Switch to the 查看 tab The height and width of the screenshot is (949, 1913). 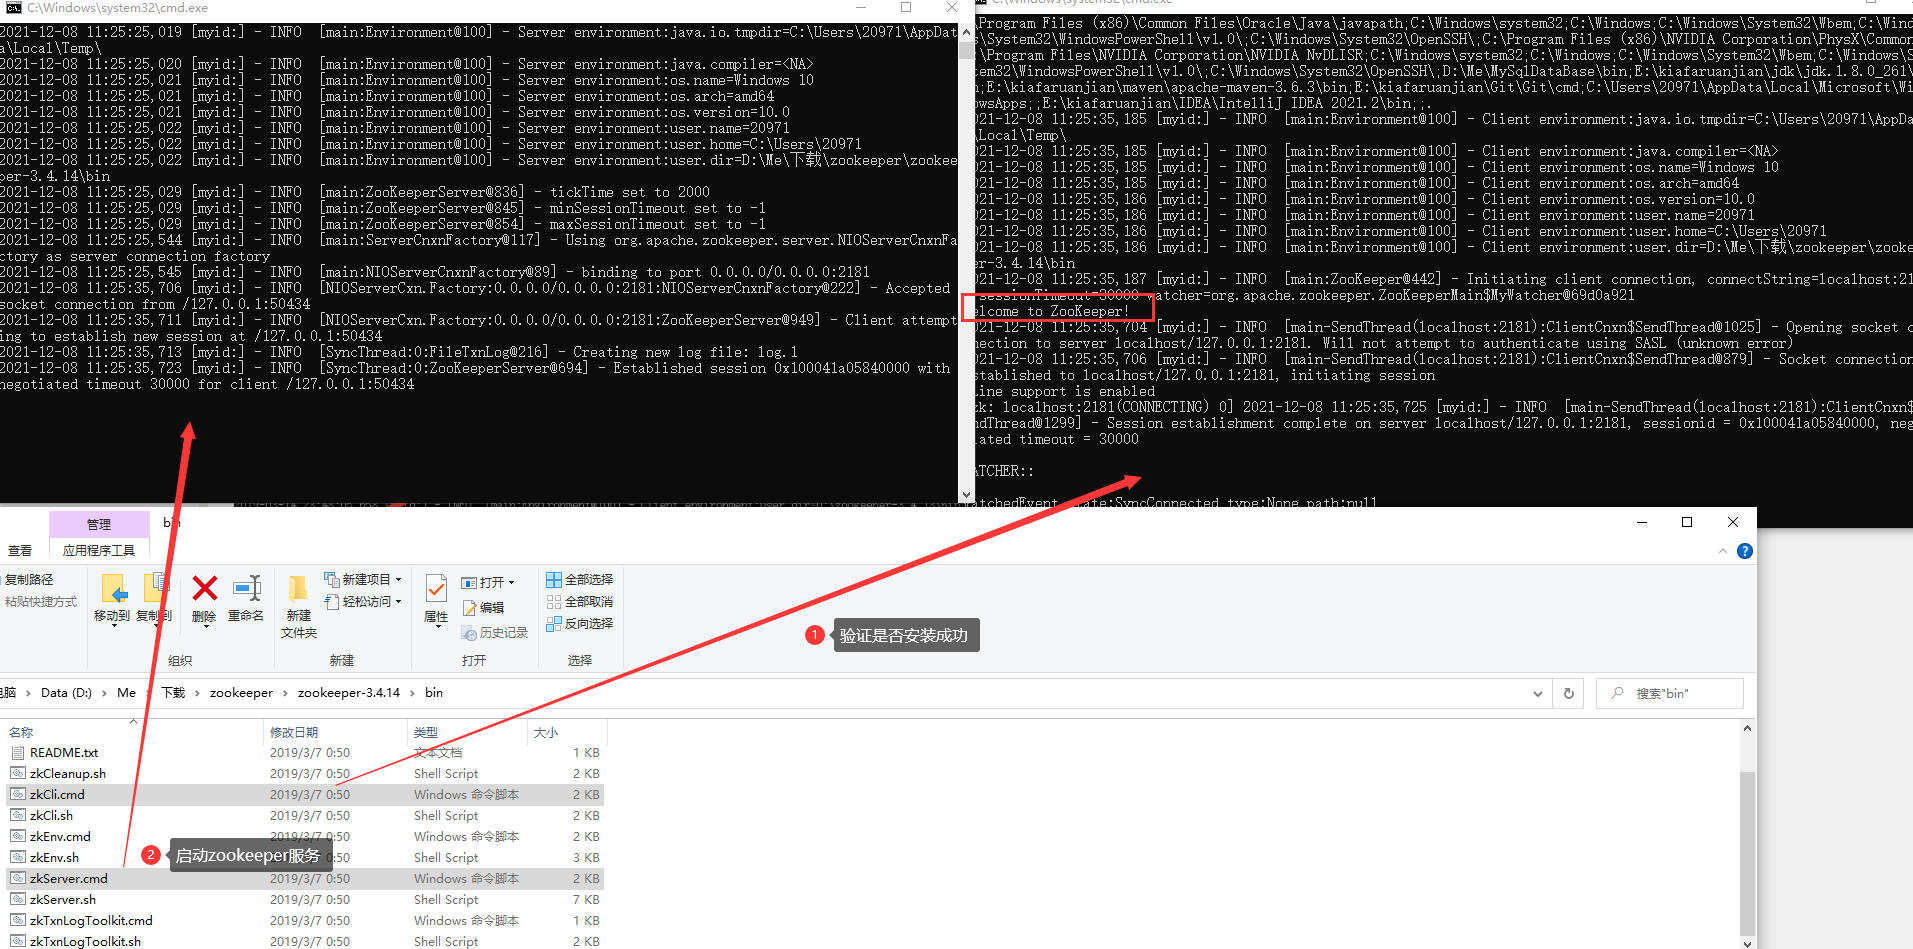(x=20, y=549)
